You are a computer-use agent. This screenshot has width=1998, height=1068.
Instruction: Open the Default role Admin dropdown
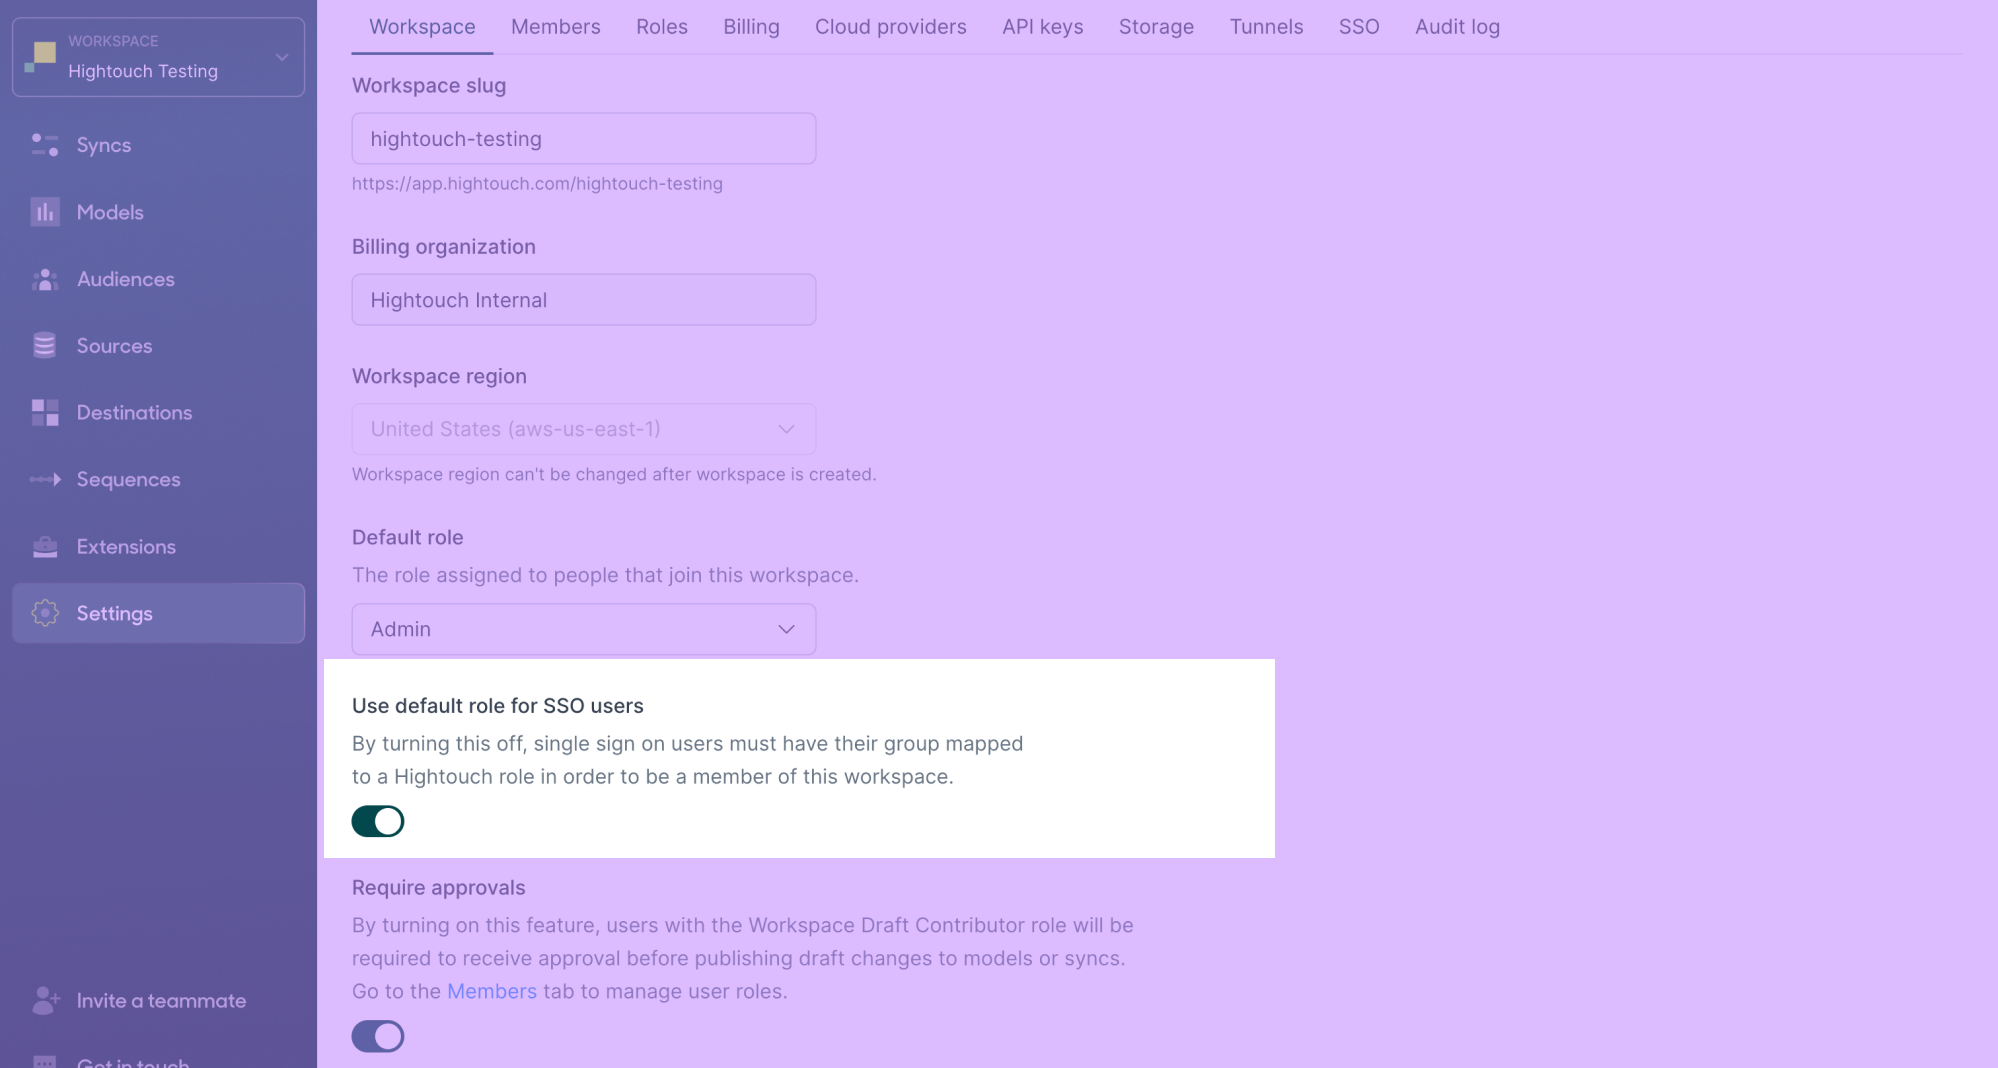[584, 629]
